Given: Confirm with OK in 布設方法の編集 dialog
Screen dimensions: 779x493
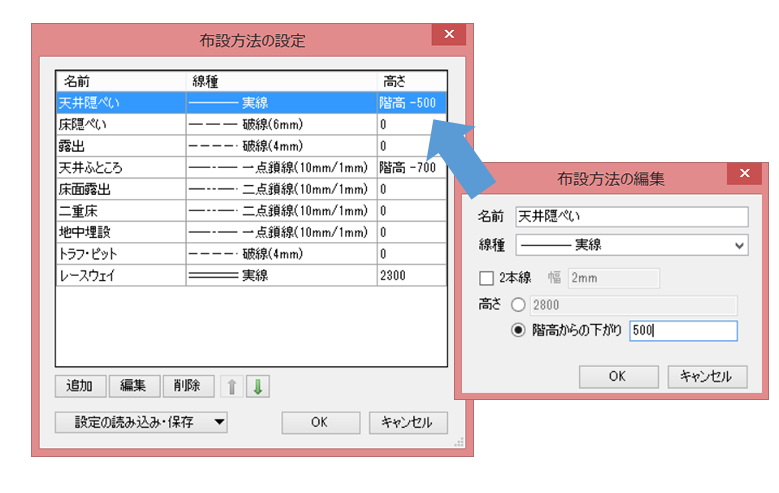Looking at the screenshot, I should pos(619,377).
